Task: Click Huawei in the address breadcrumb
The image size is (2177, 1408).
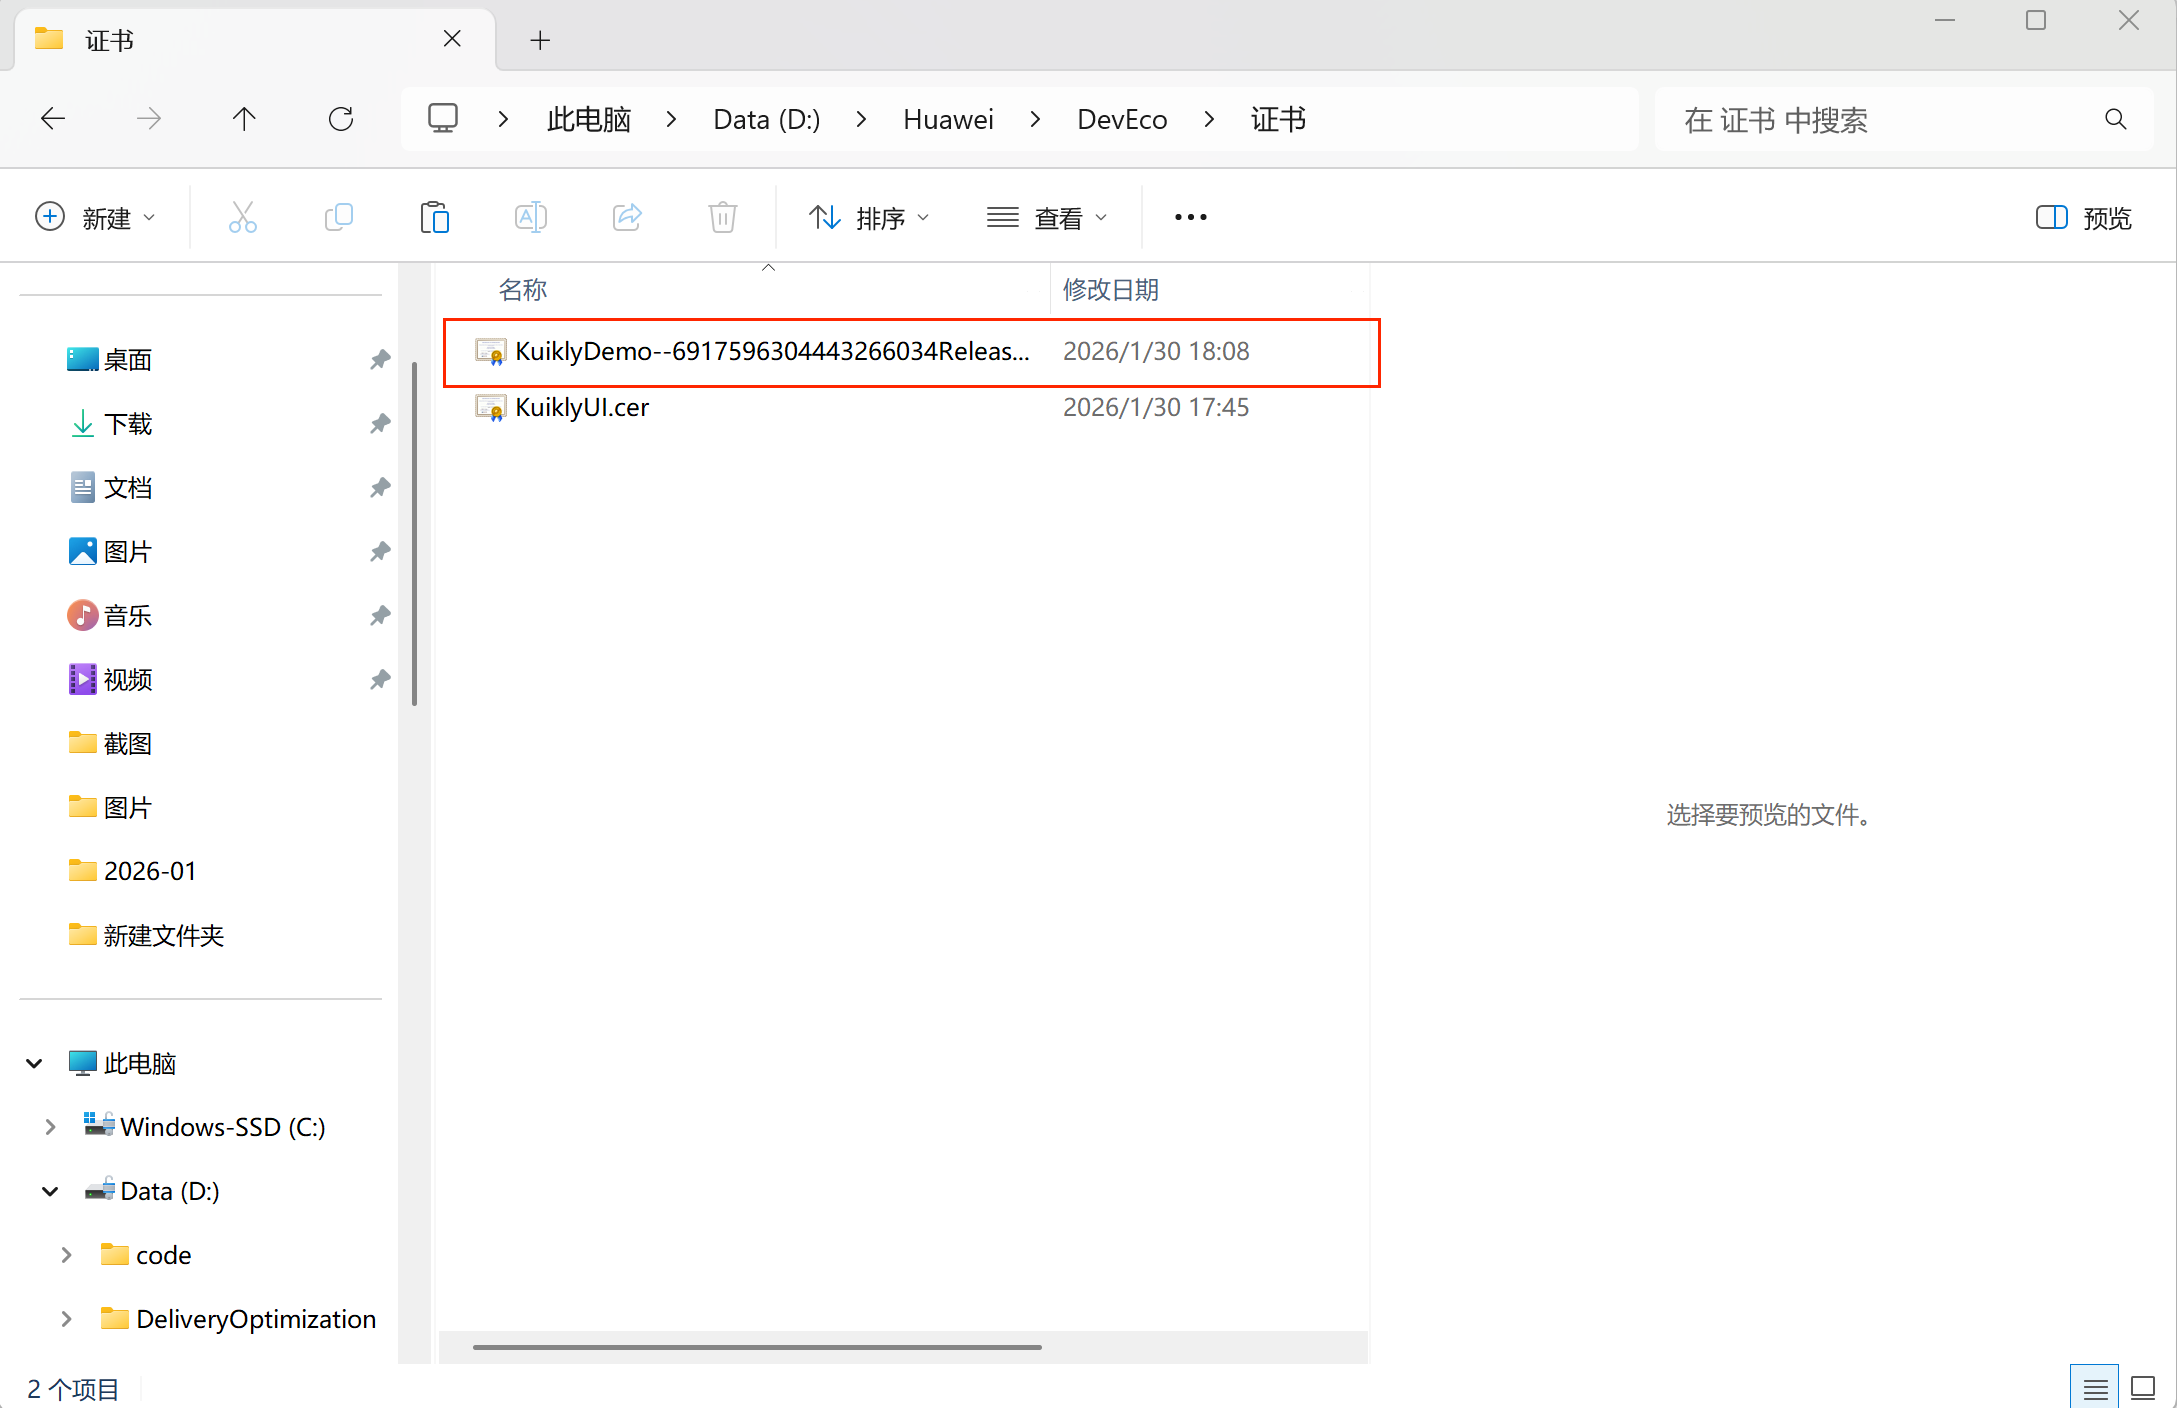Action: click(947, 120)
